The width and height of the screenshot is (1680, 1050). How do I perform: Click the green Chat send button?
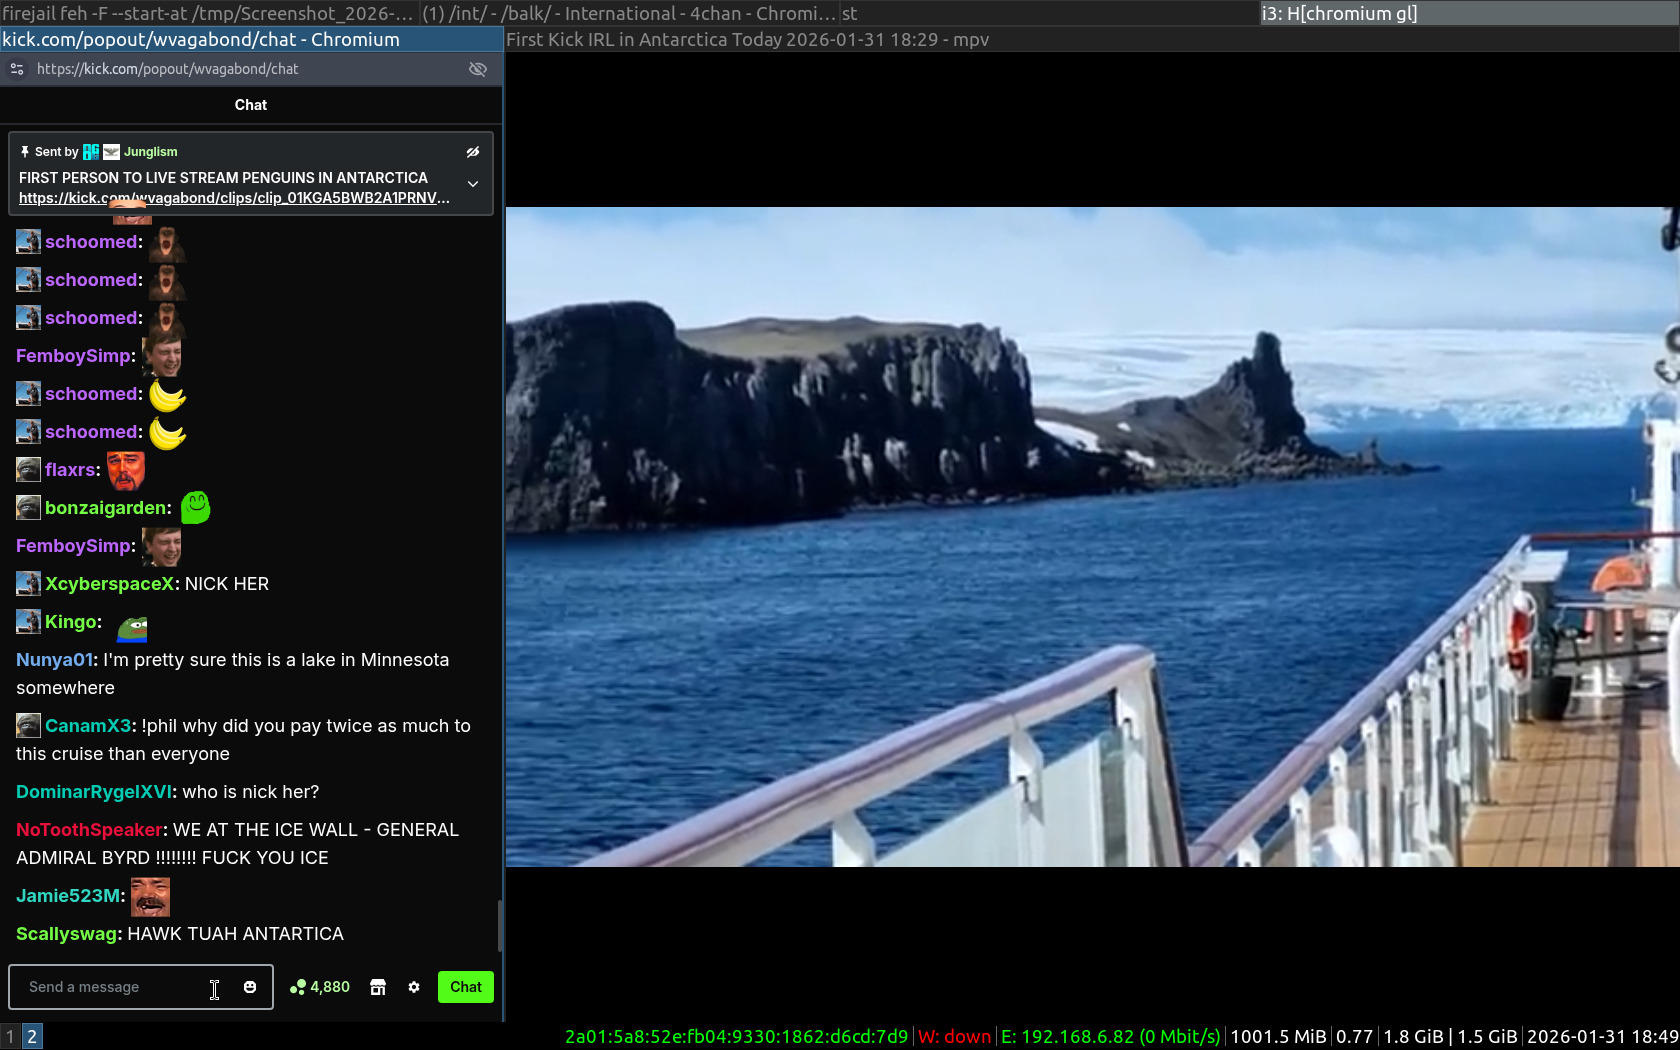pyautogui.click(x=466, y=987)
